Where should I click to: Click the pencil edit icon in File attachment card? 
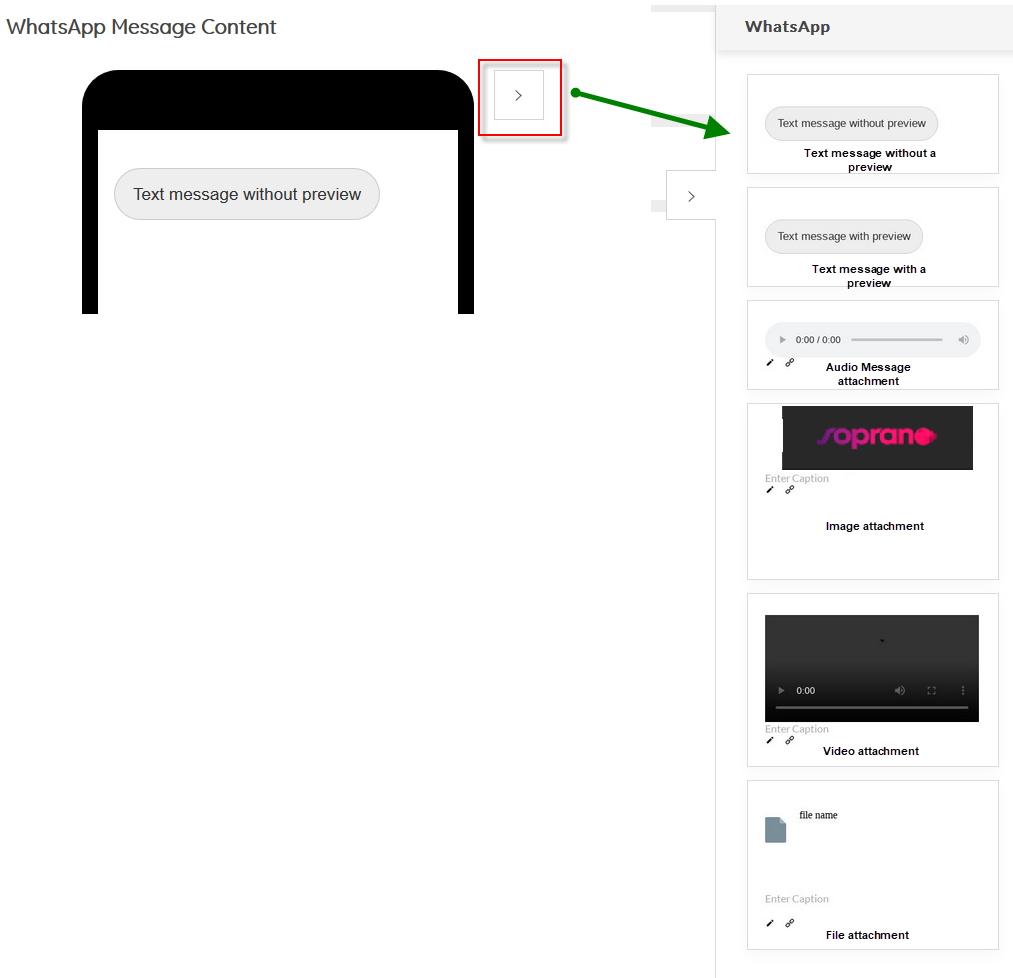770,923
